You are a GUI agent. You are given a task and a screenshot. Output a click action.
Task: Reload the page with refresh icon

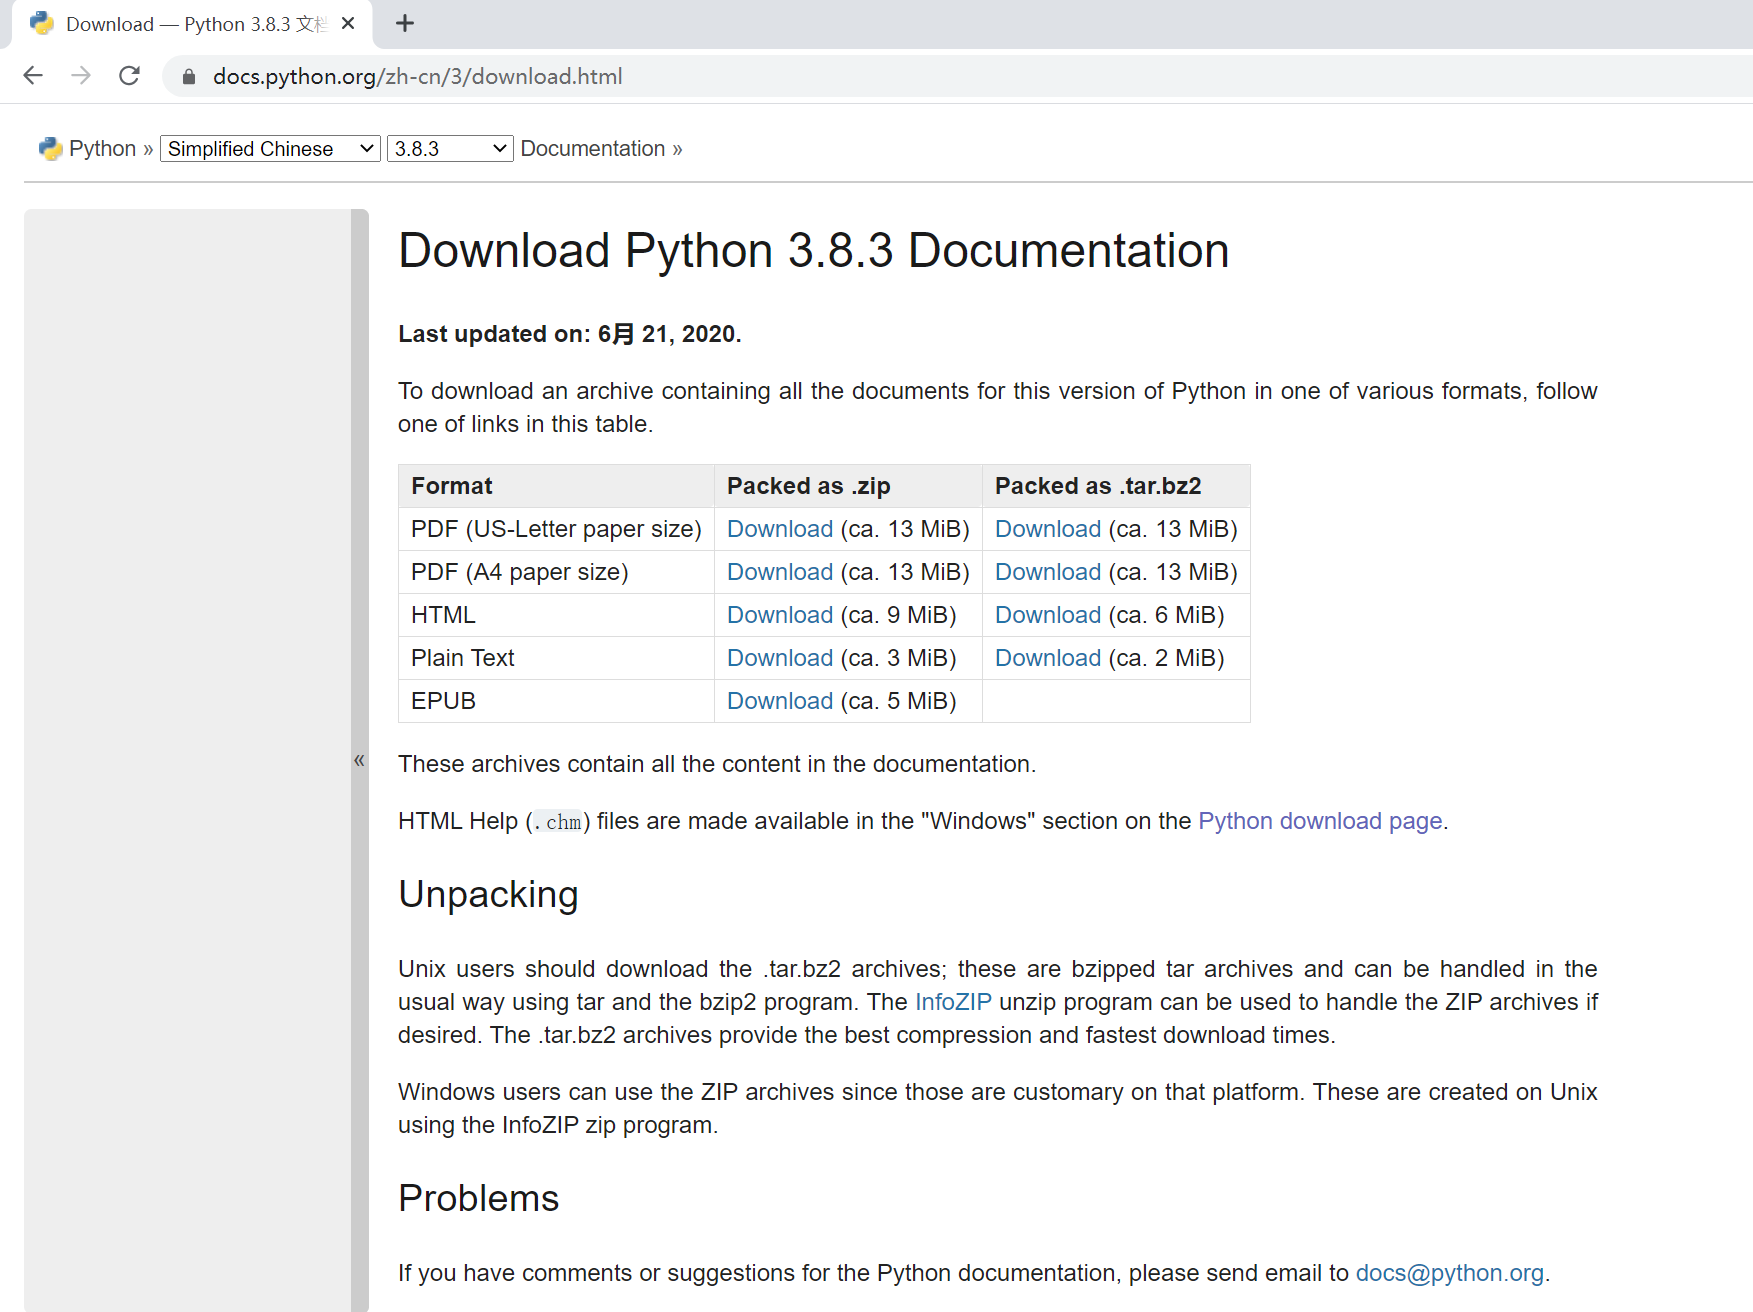[x=129, y=76]
